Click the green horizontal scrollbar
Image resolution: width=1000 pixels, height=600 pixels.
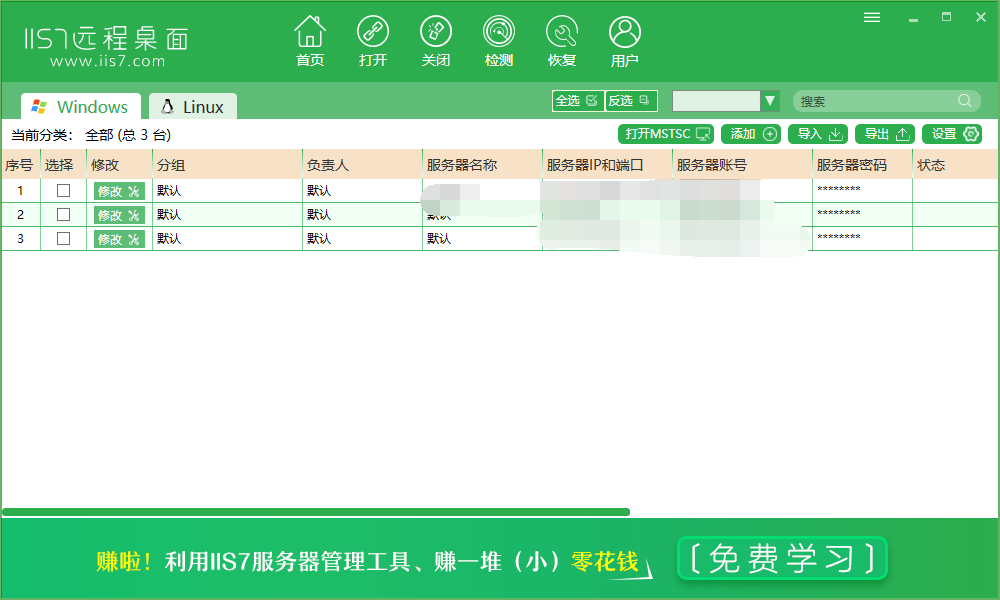316,512
